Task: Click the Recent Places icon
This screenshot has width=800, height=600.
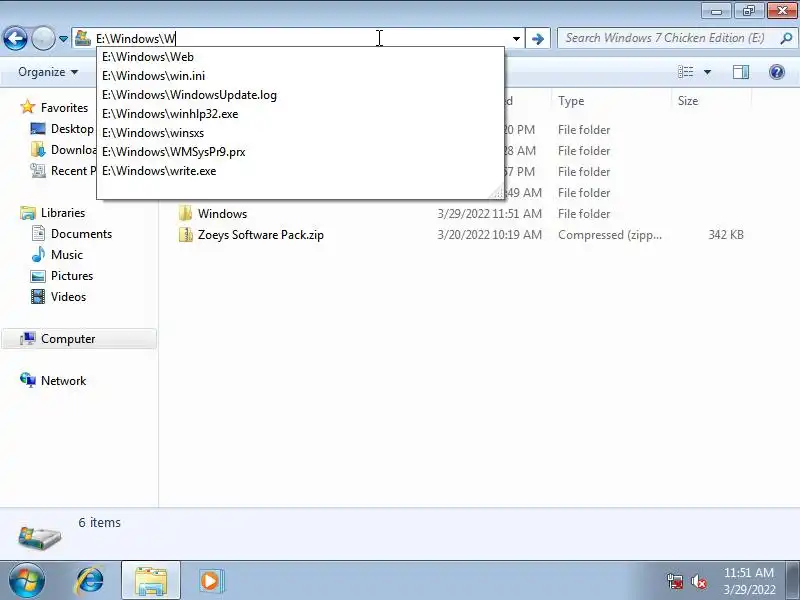Action: coord(38,170)
